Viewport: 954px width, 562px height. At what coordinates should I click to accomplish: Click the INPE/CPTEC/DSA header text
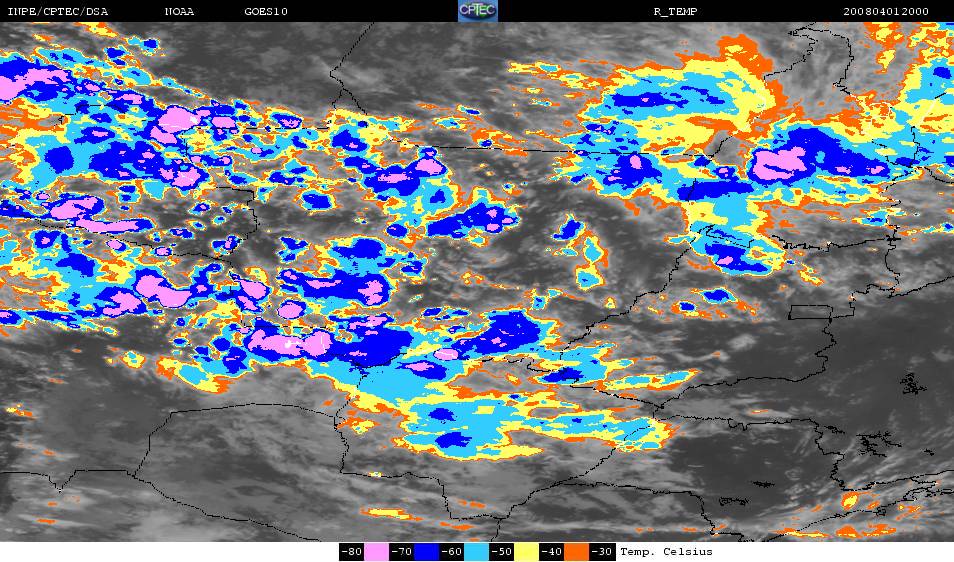click(x=58, y=12)
